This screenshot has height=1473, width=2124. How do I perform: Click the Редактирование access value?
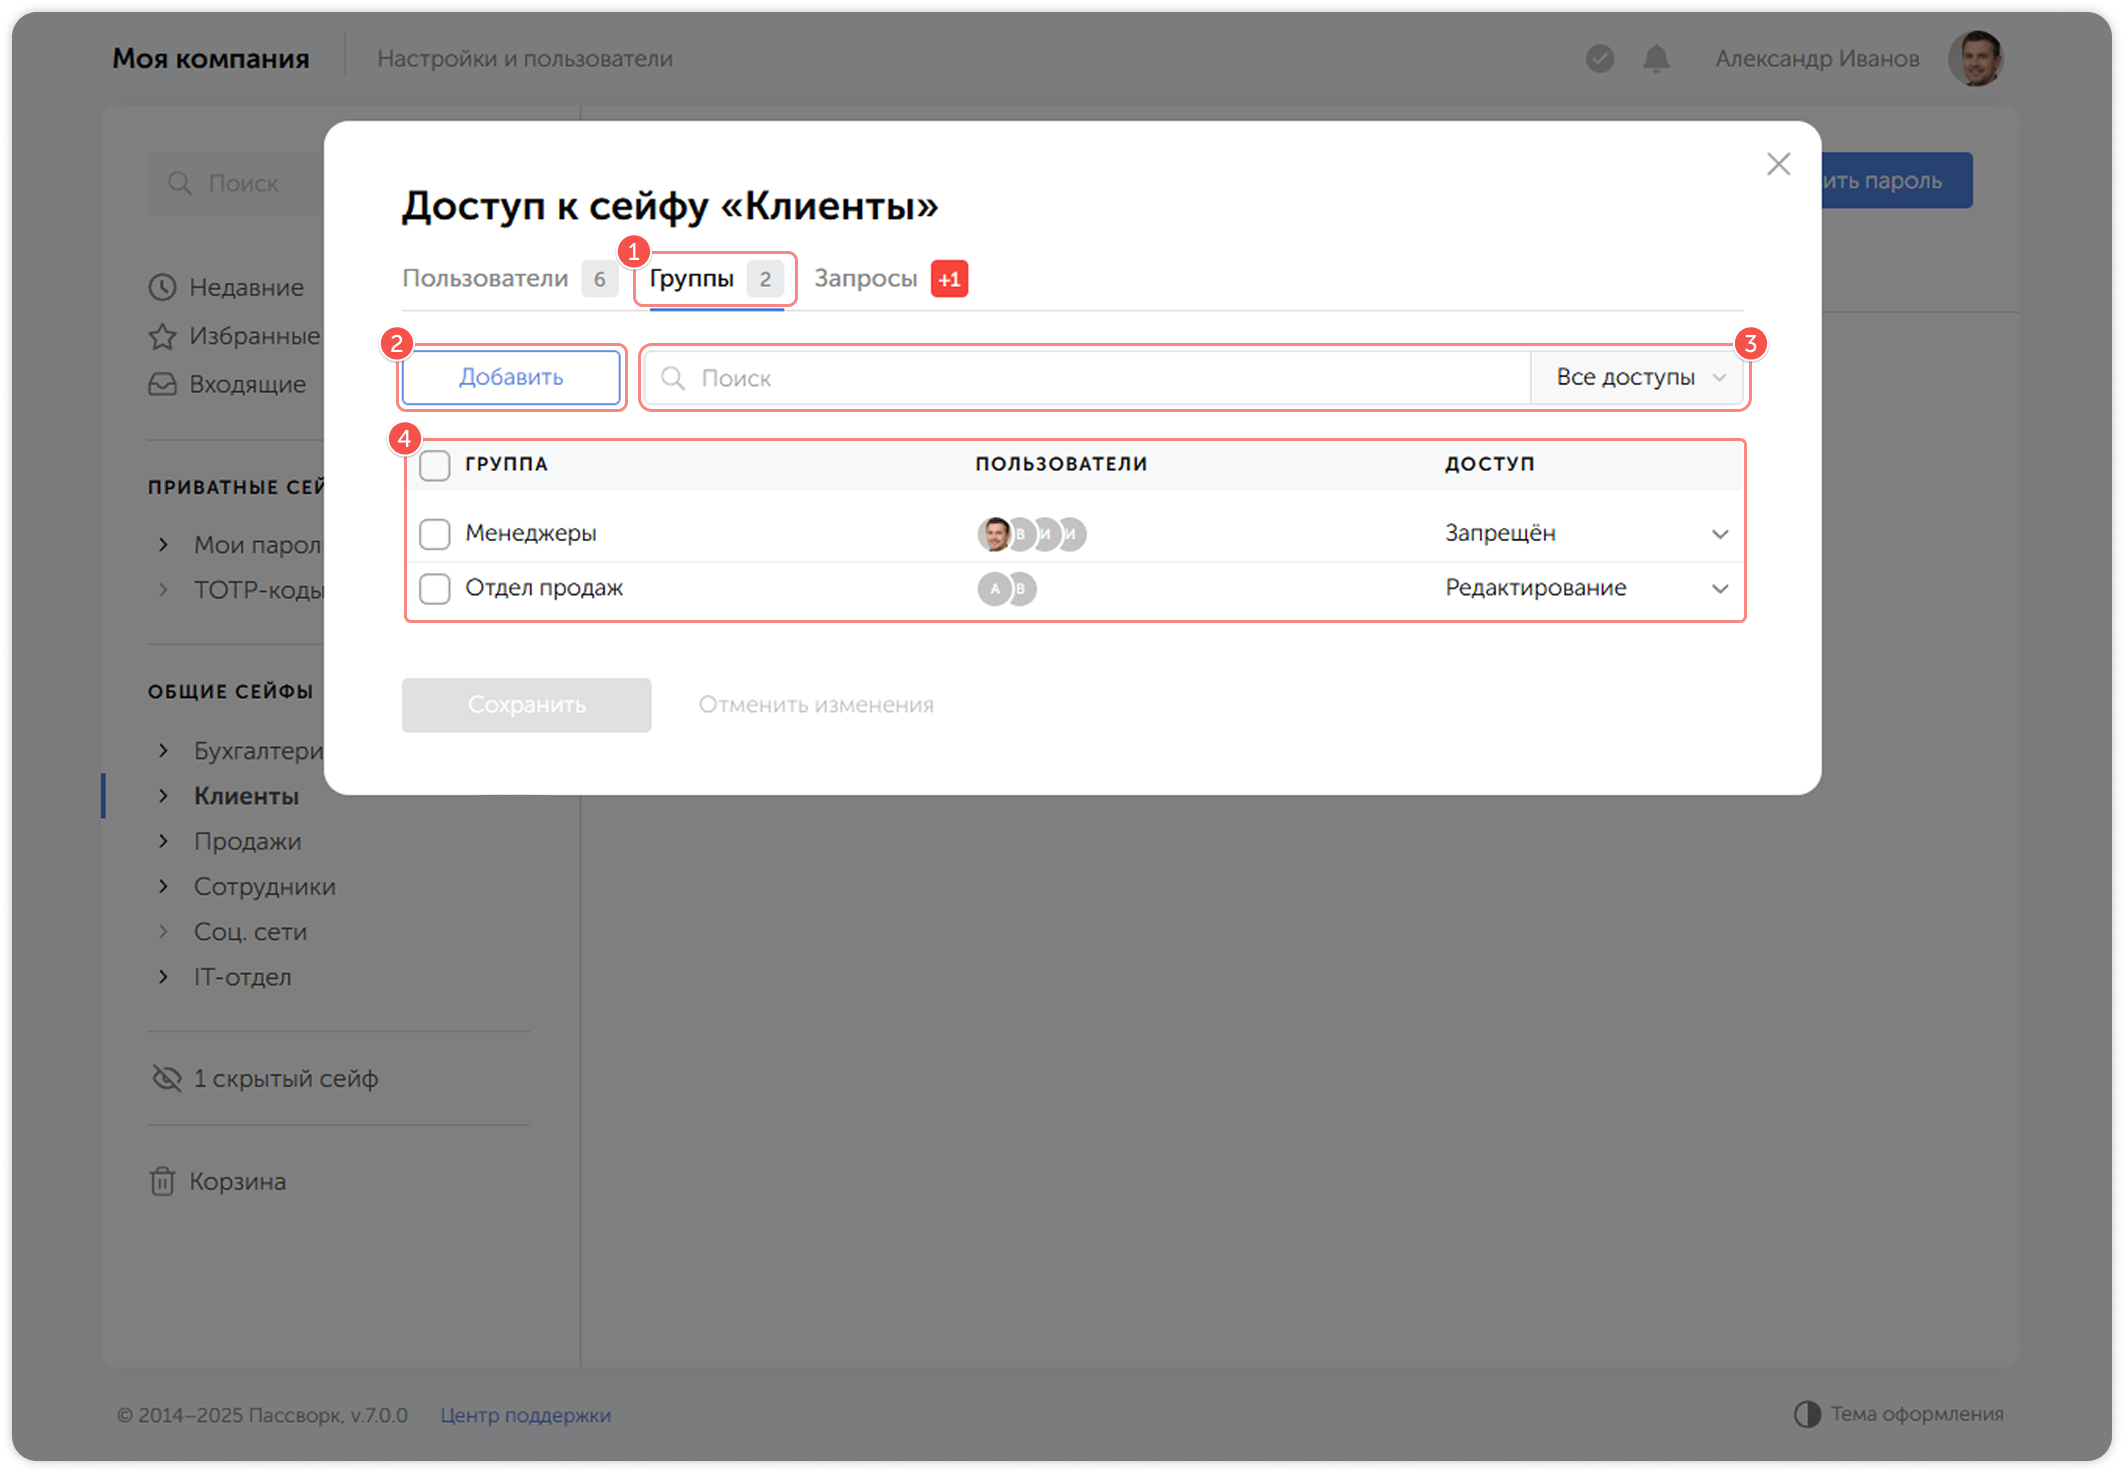click(x=1535, y=588)
